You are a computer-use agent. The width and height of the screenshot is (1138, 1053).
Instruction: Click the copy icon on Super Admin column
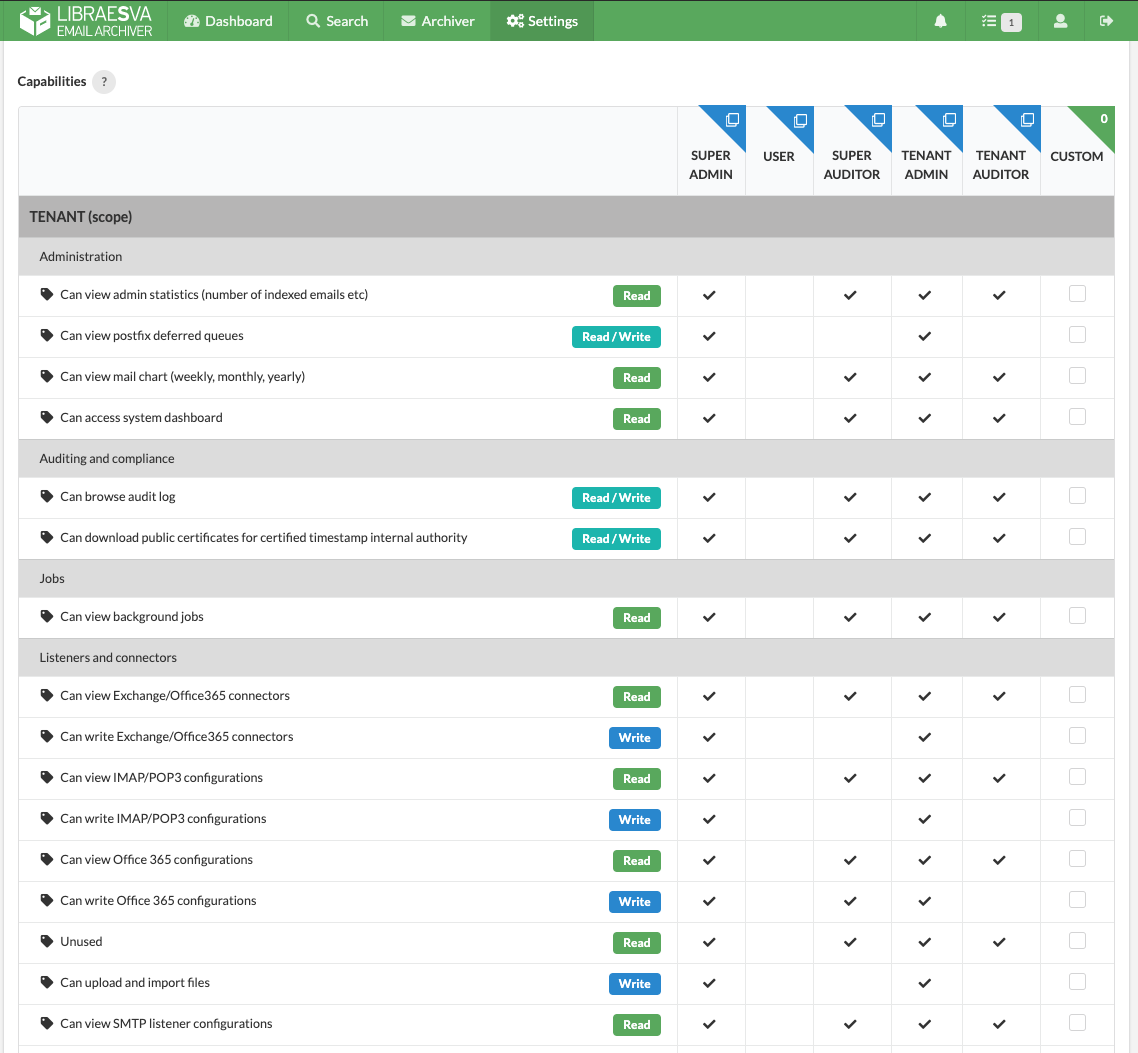732,120
